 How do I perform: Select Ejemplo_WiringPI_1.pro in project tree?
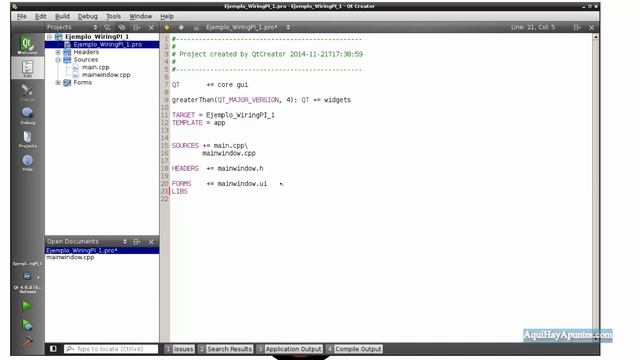[107, 44]
